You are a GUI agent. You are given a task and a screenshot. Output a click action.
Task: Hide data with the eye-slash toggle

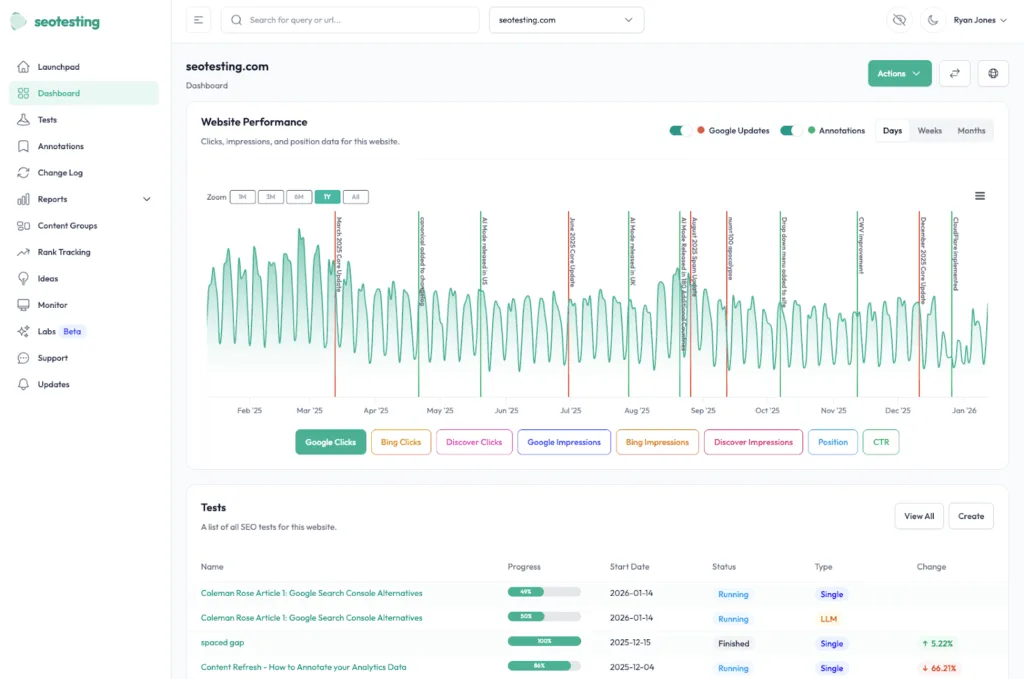[898, 20]
